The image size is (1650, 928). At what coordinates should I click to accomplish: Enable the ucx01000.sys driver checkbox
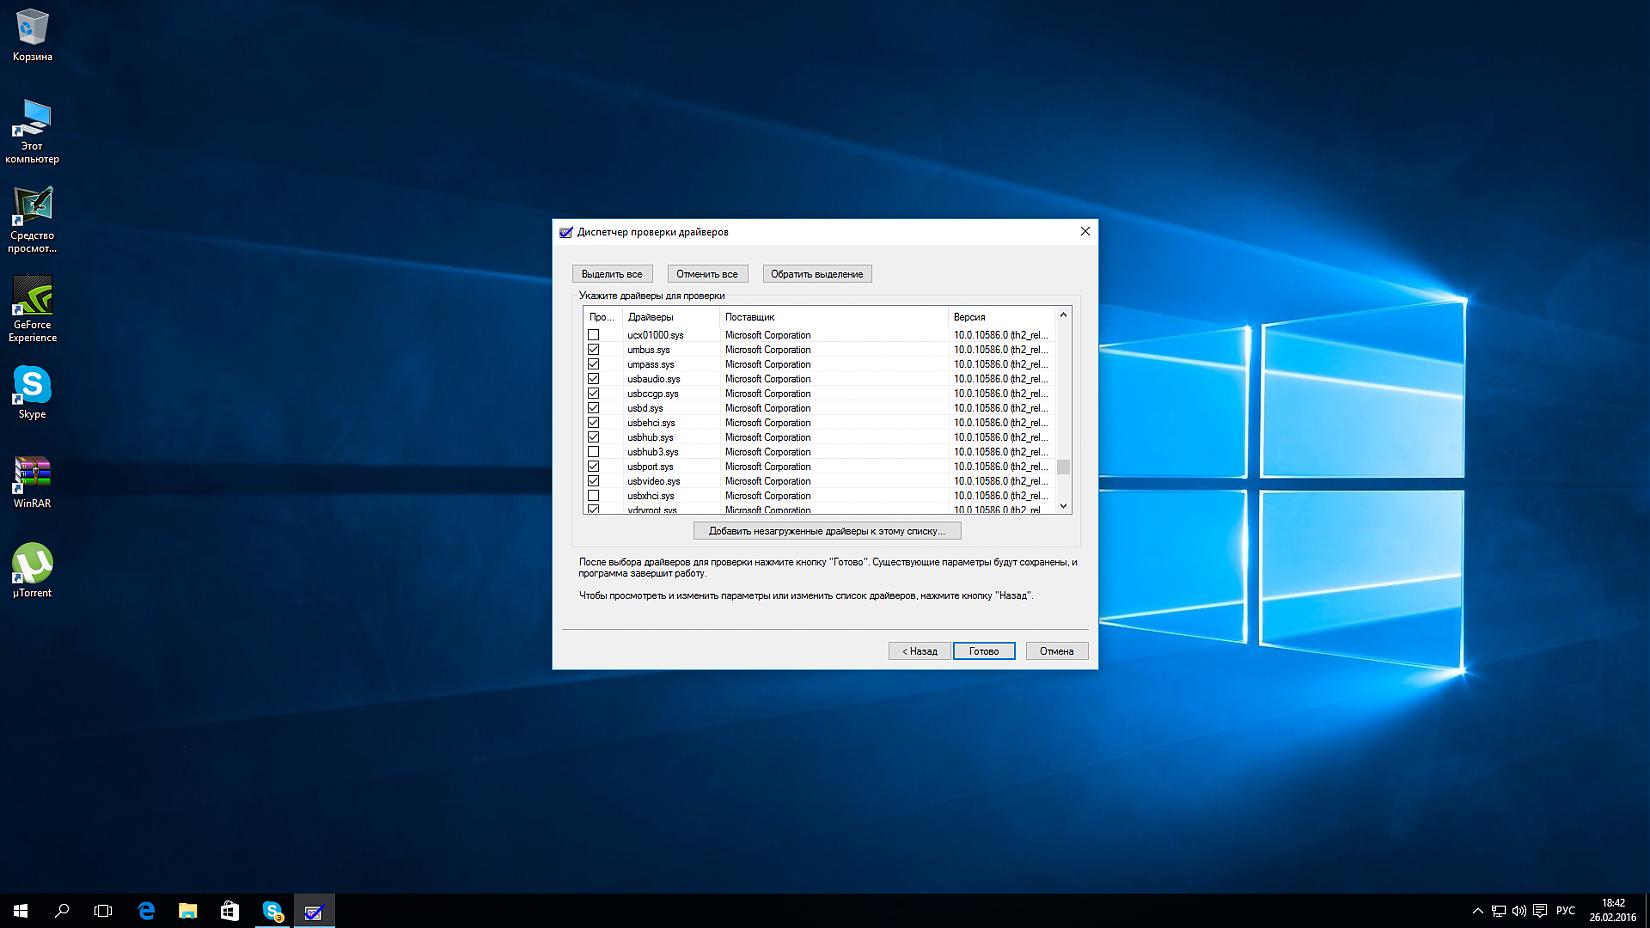[x=593, y=335]
